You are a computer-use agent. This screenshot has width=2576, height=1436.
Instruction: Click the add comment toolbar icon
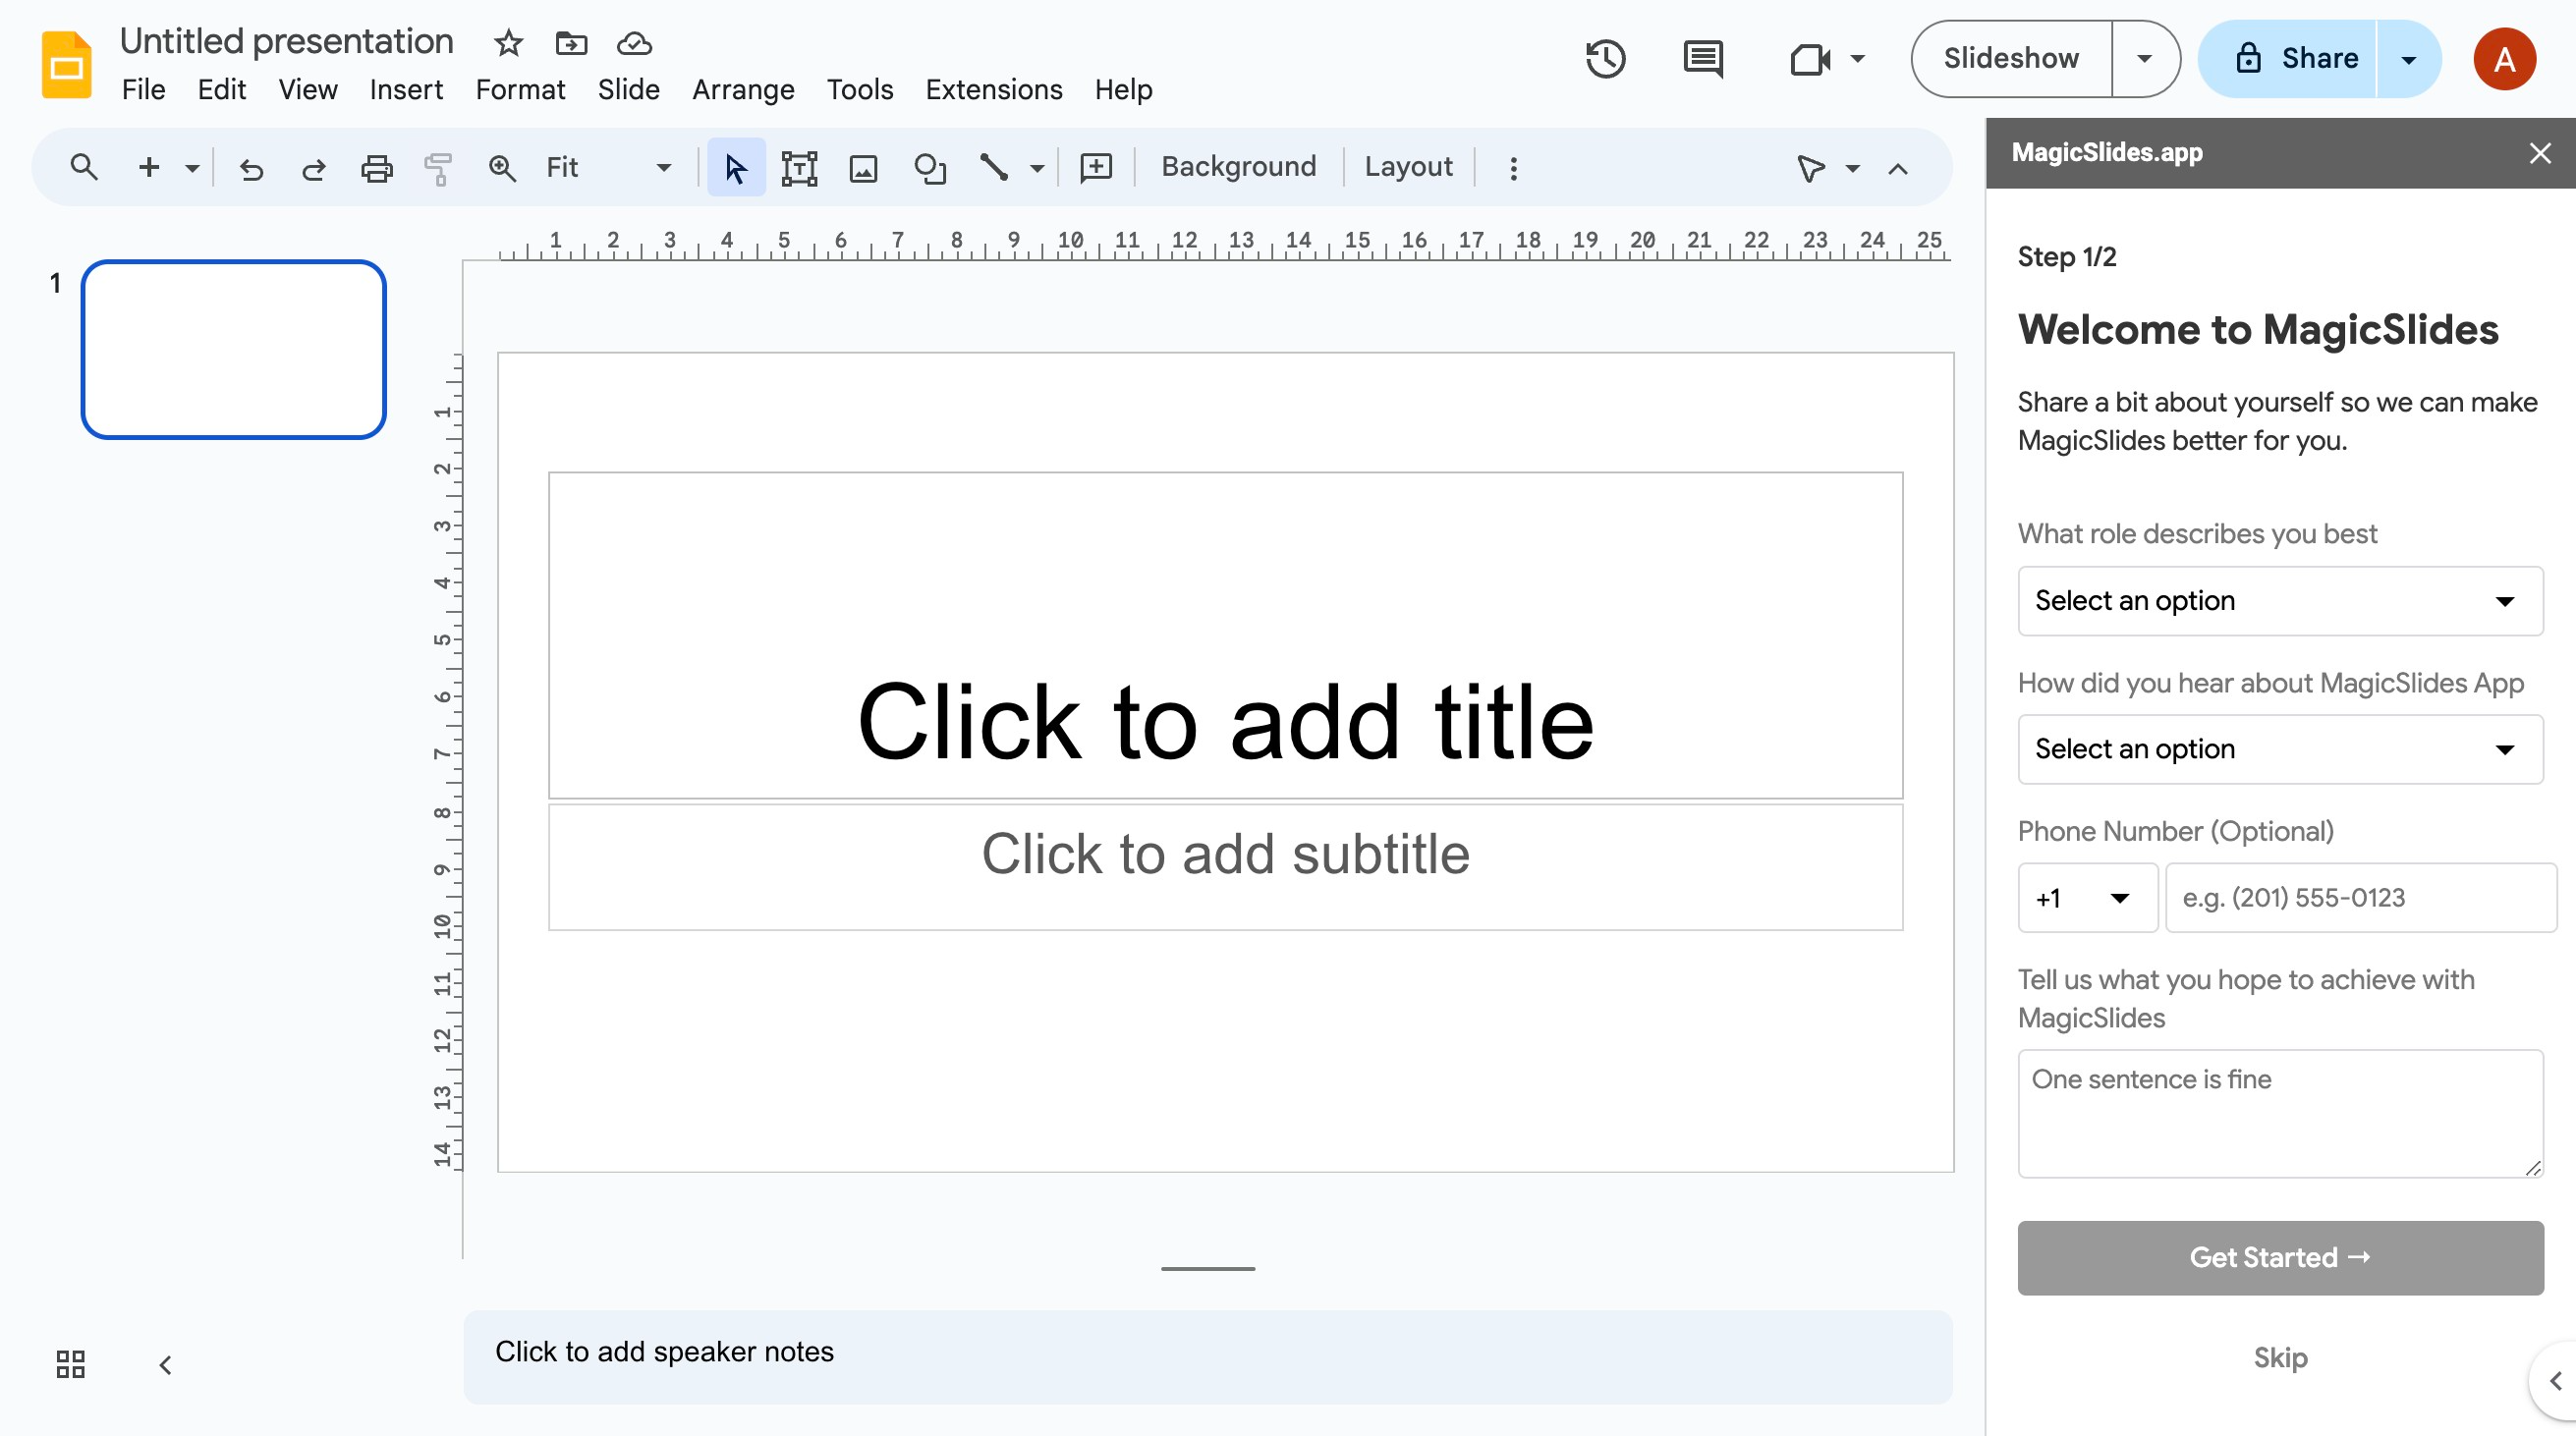(x=1096, y=168)
